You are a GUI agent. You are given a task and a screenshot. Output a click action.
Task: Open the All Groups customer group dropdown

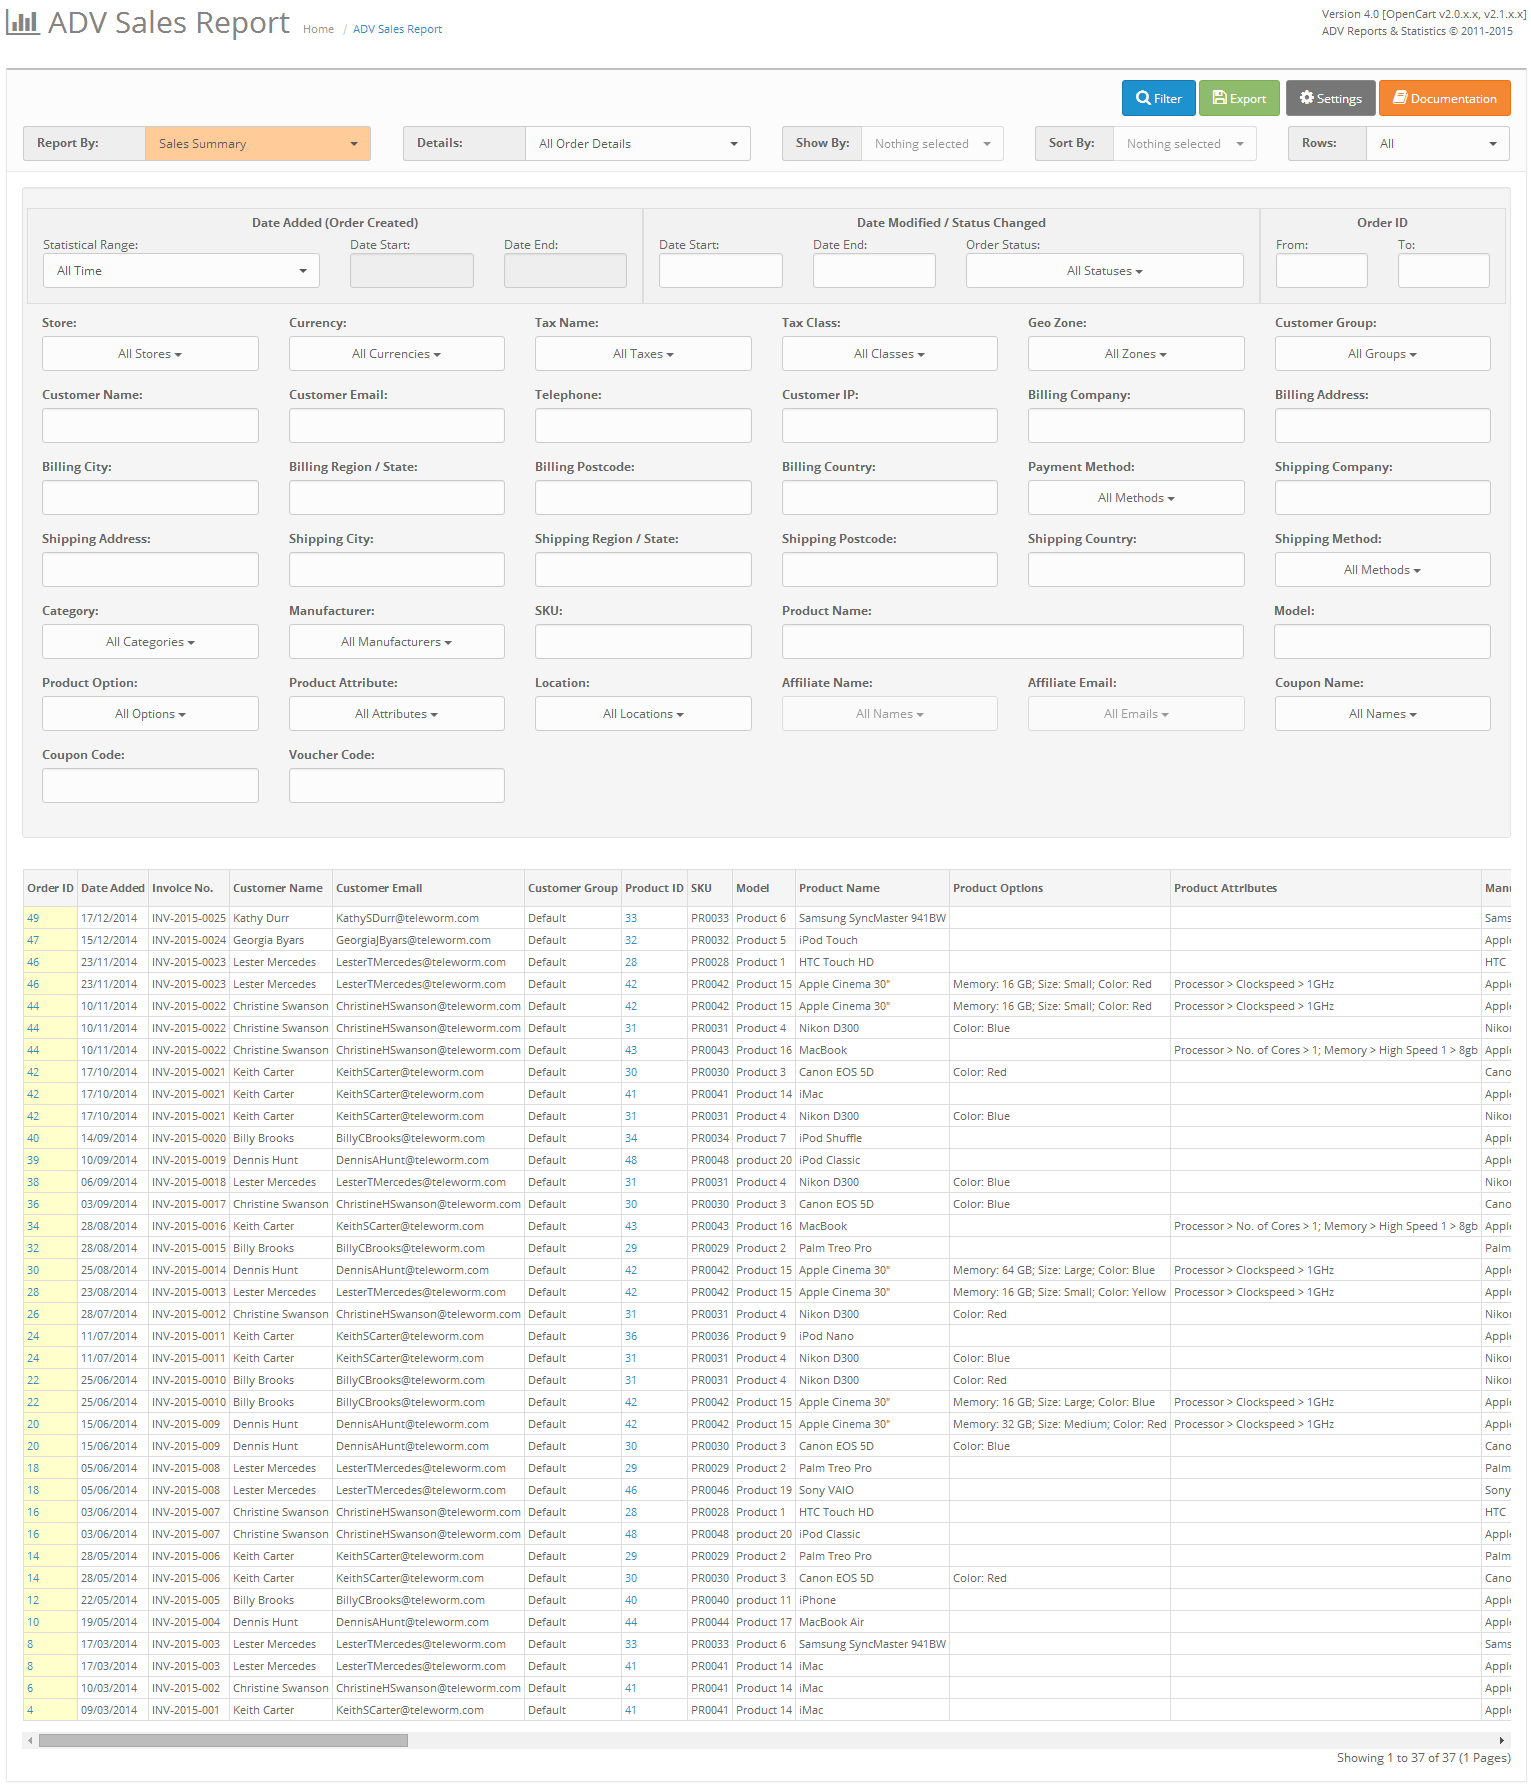[x=1382, y=353]
